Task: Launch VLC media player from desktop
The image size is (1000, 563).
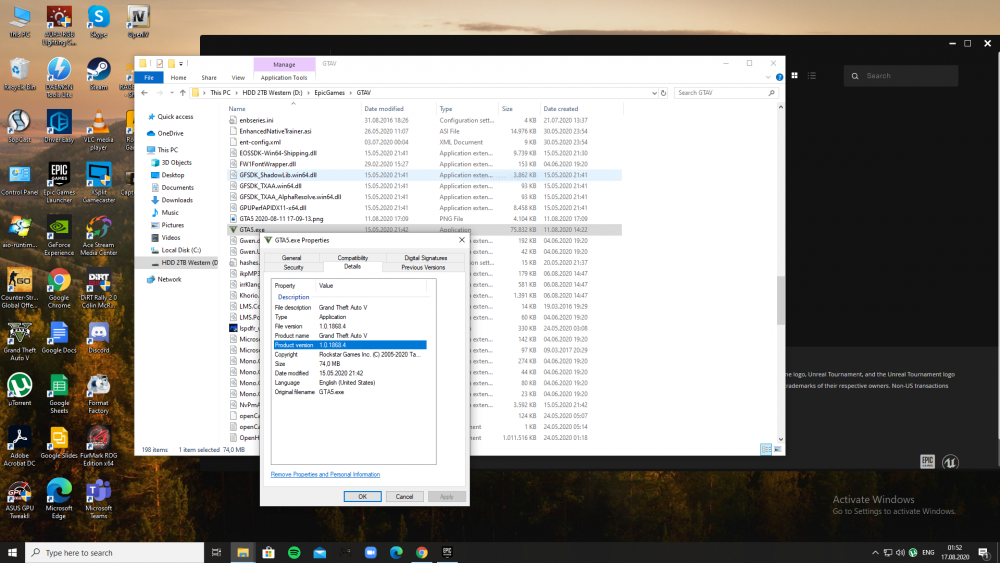Action: (x=98, y=124)
